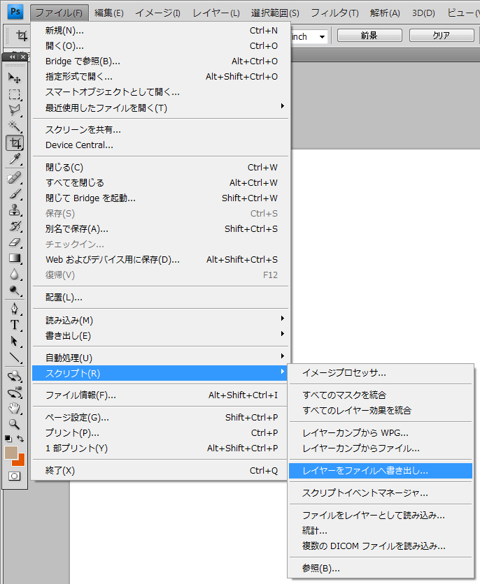Click the Photoshop Ps logo icon
The image size is (480, 584).
pyautogui.click(x=15, y=12)
